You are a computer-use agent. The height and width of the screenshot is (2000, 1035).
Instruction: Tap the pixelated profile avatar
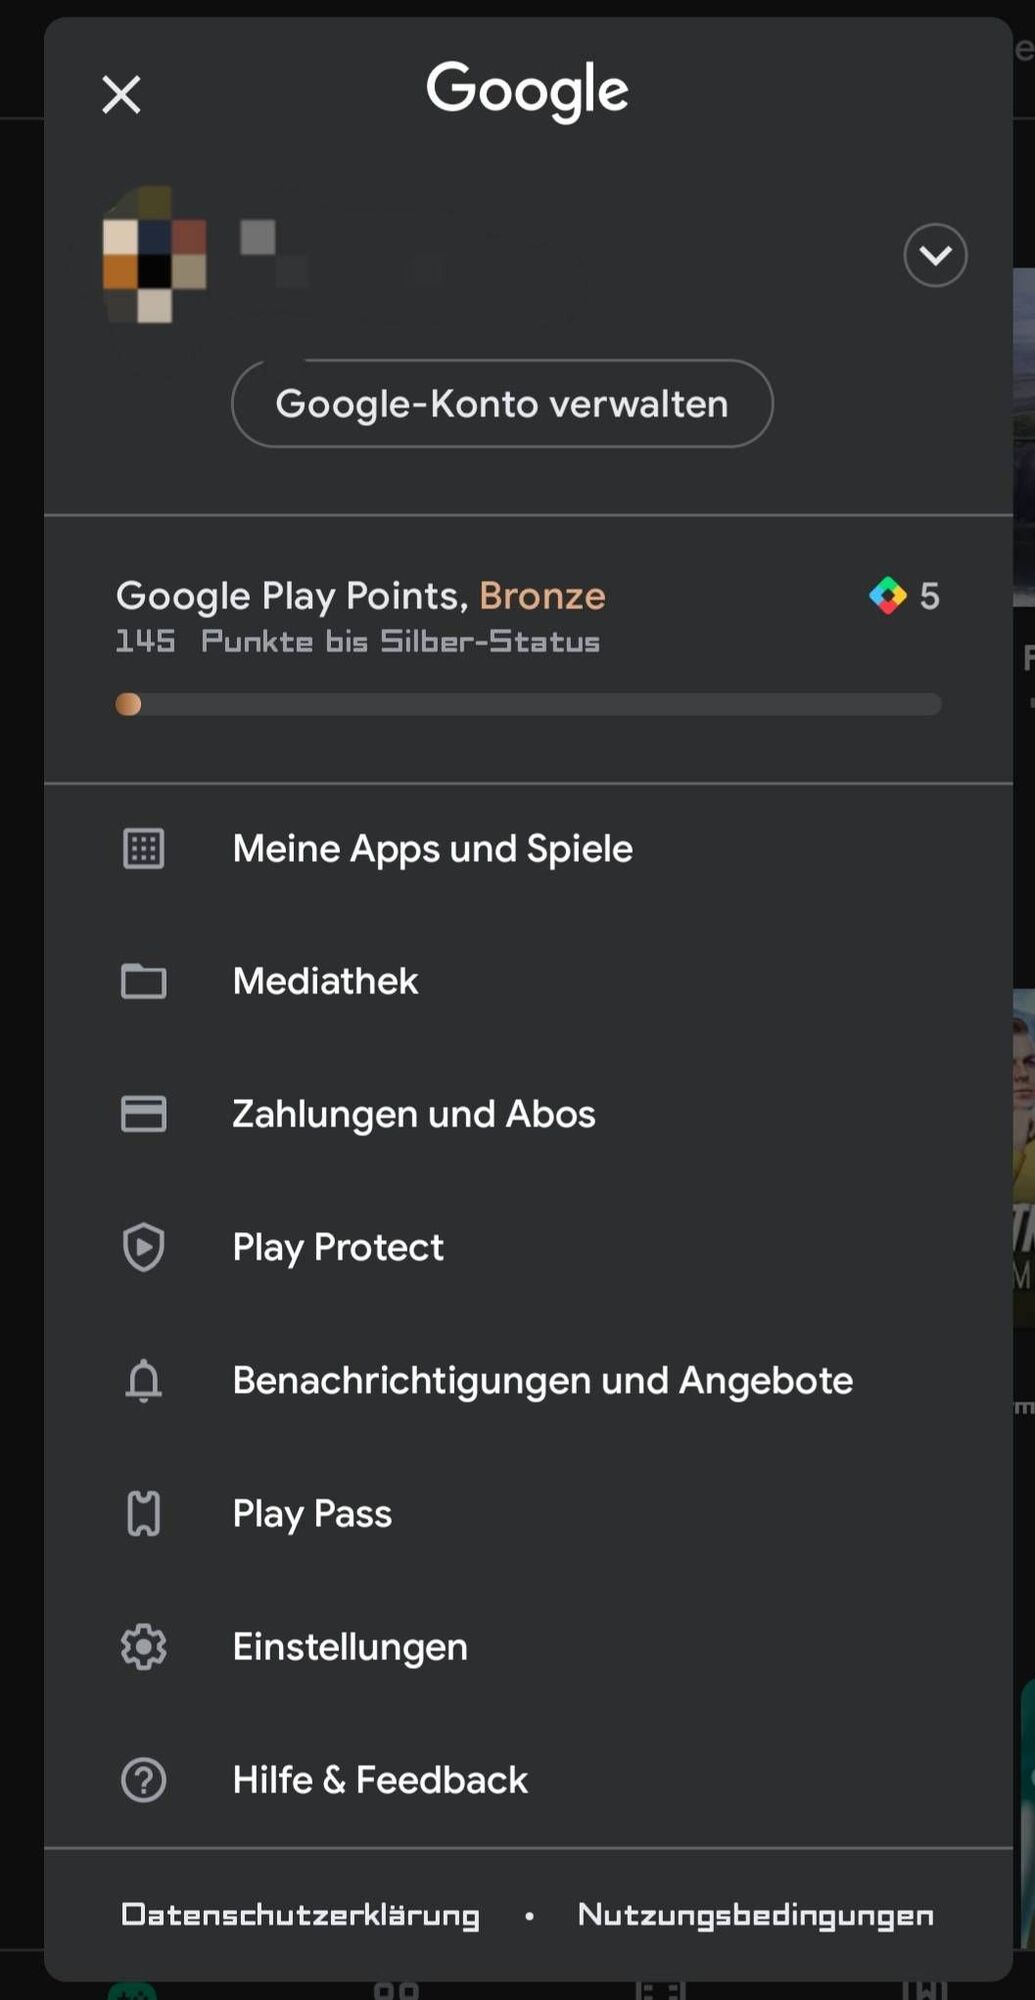pyautogui.click(x=155, y=255)
